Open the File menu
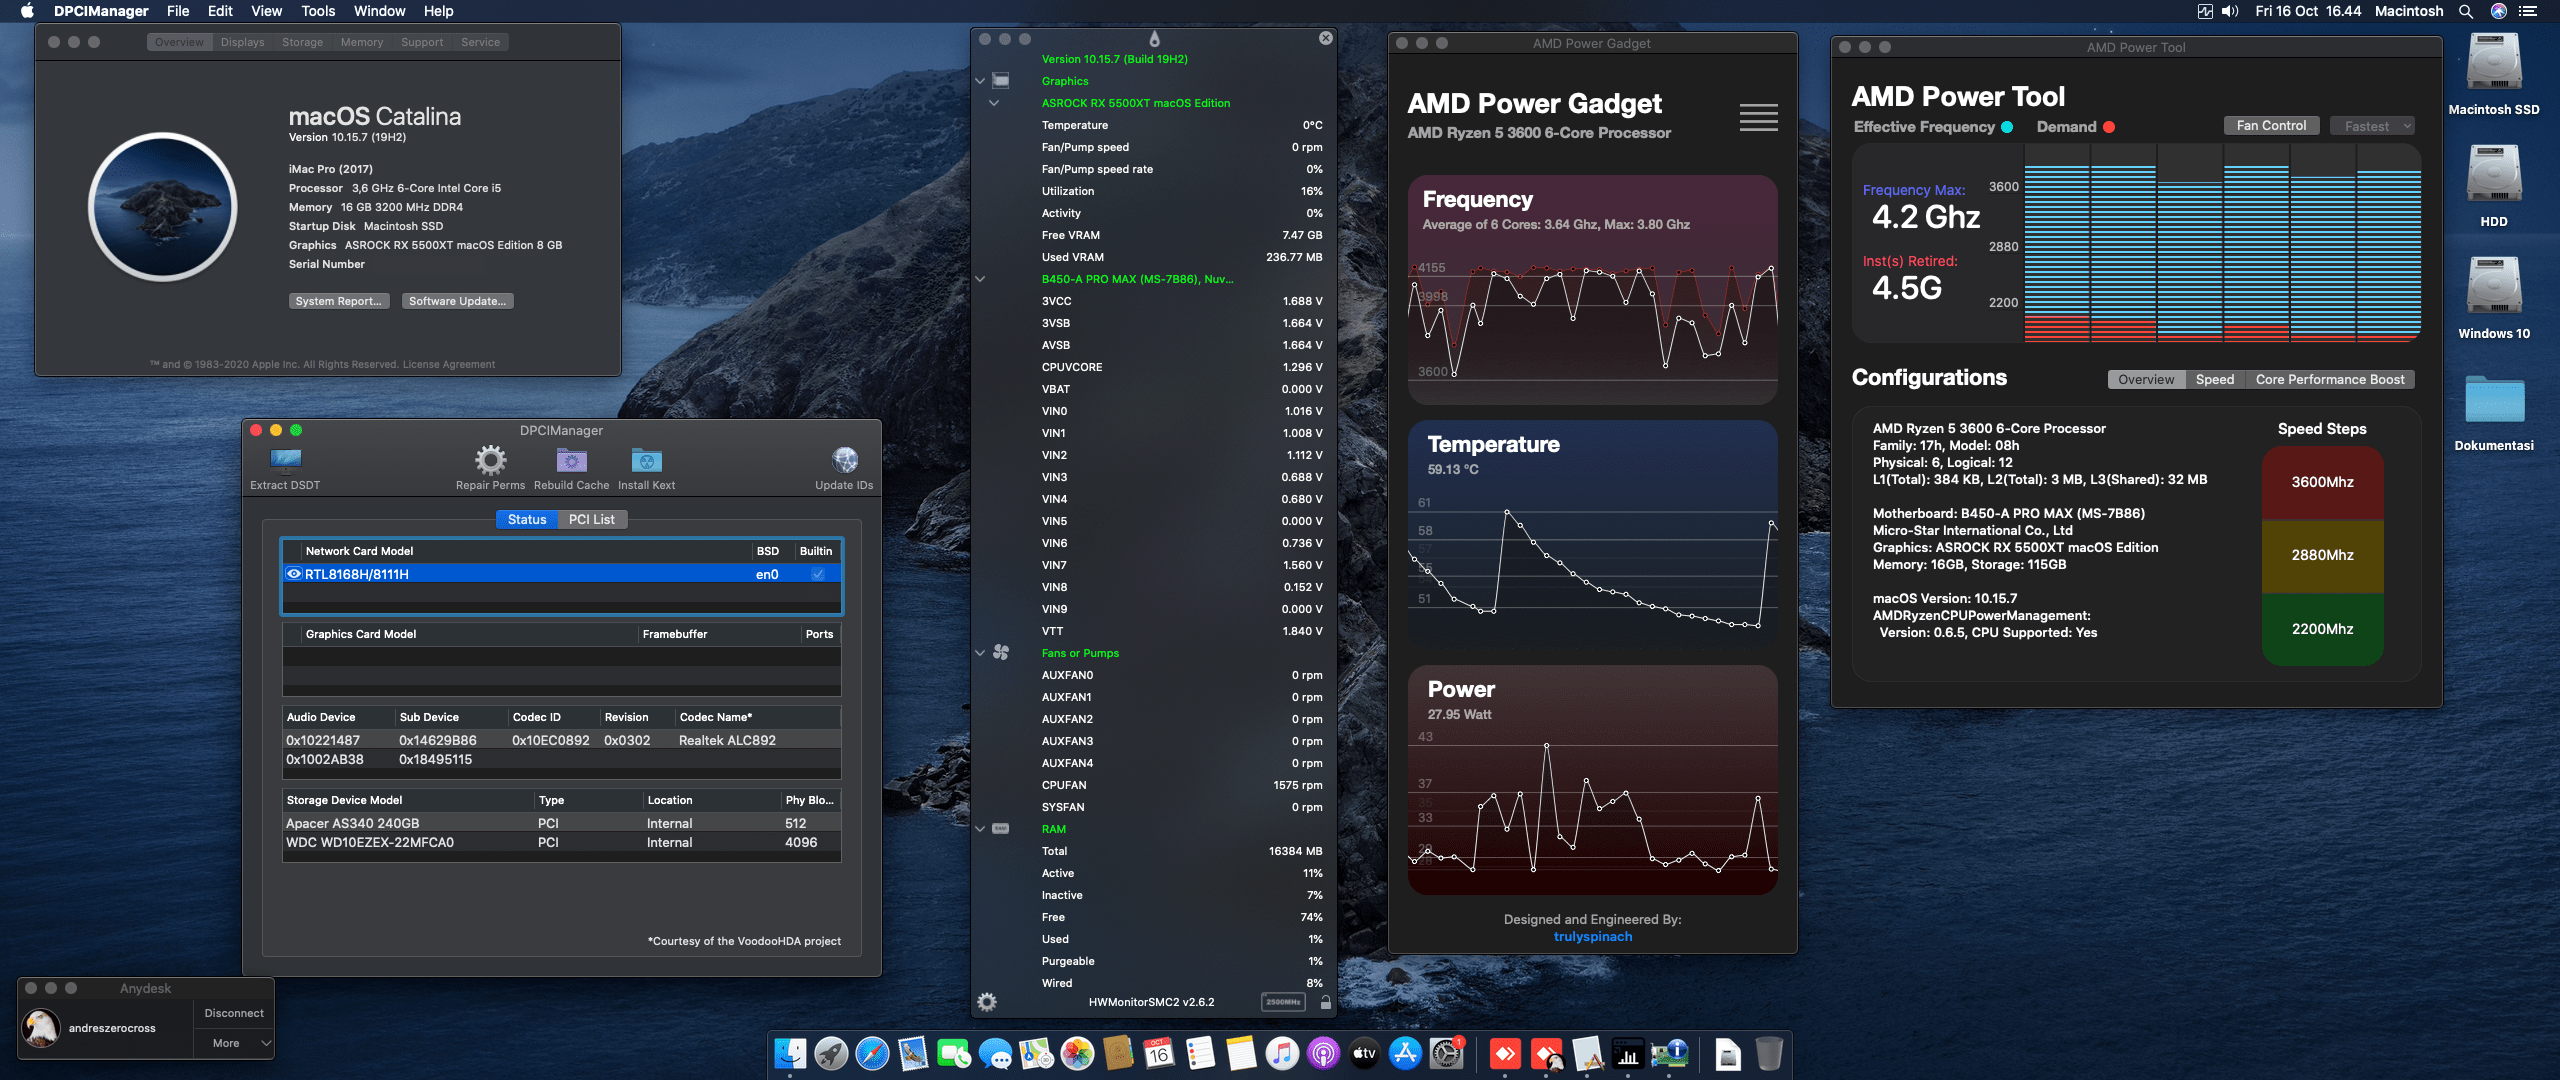Screen dimensions: 2560x1080 (x=178, y=11)
